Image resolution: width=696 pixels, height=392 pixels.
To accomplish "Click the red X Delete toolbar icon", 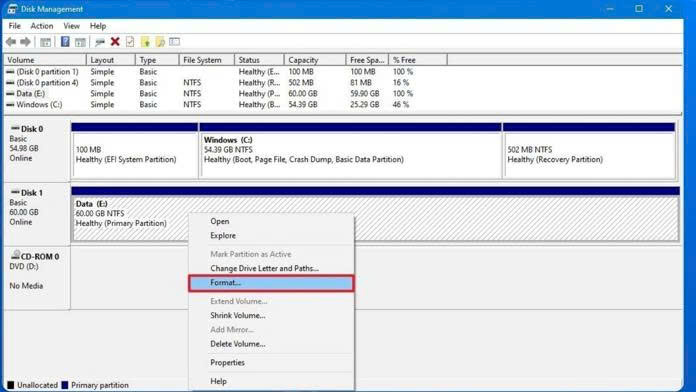I will click(115, 42).
